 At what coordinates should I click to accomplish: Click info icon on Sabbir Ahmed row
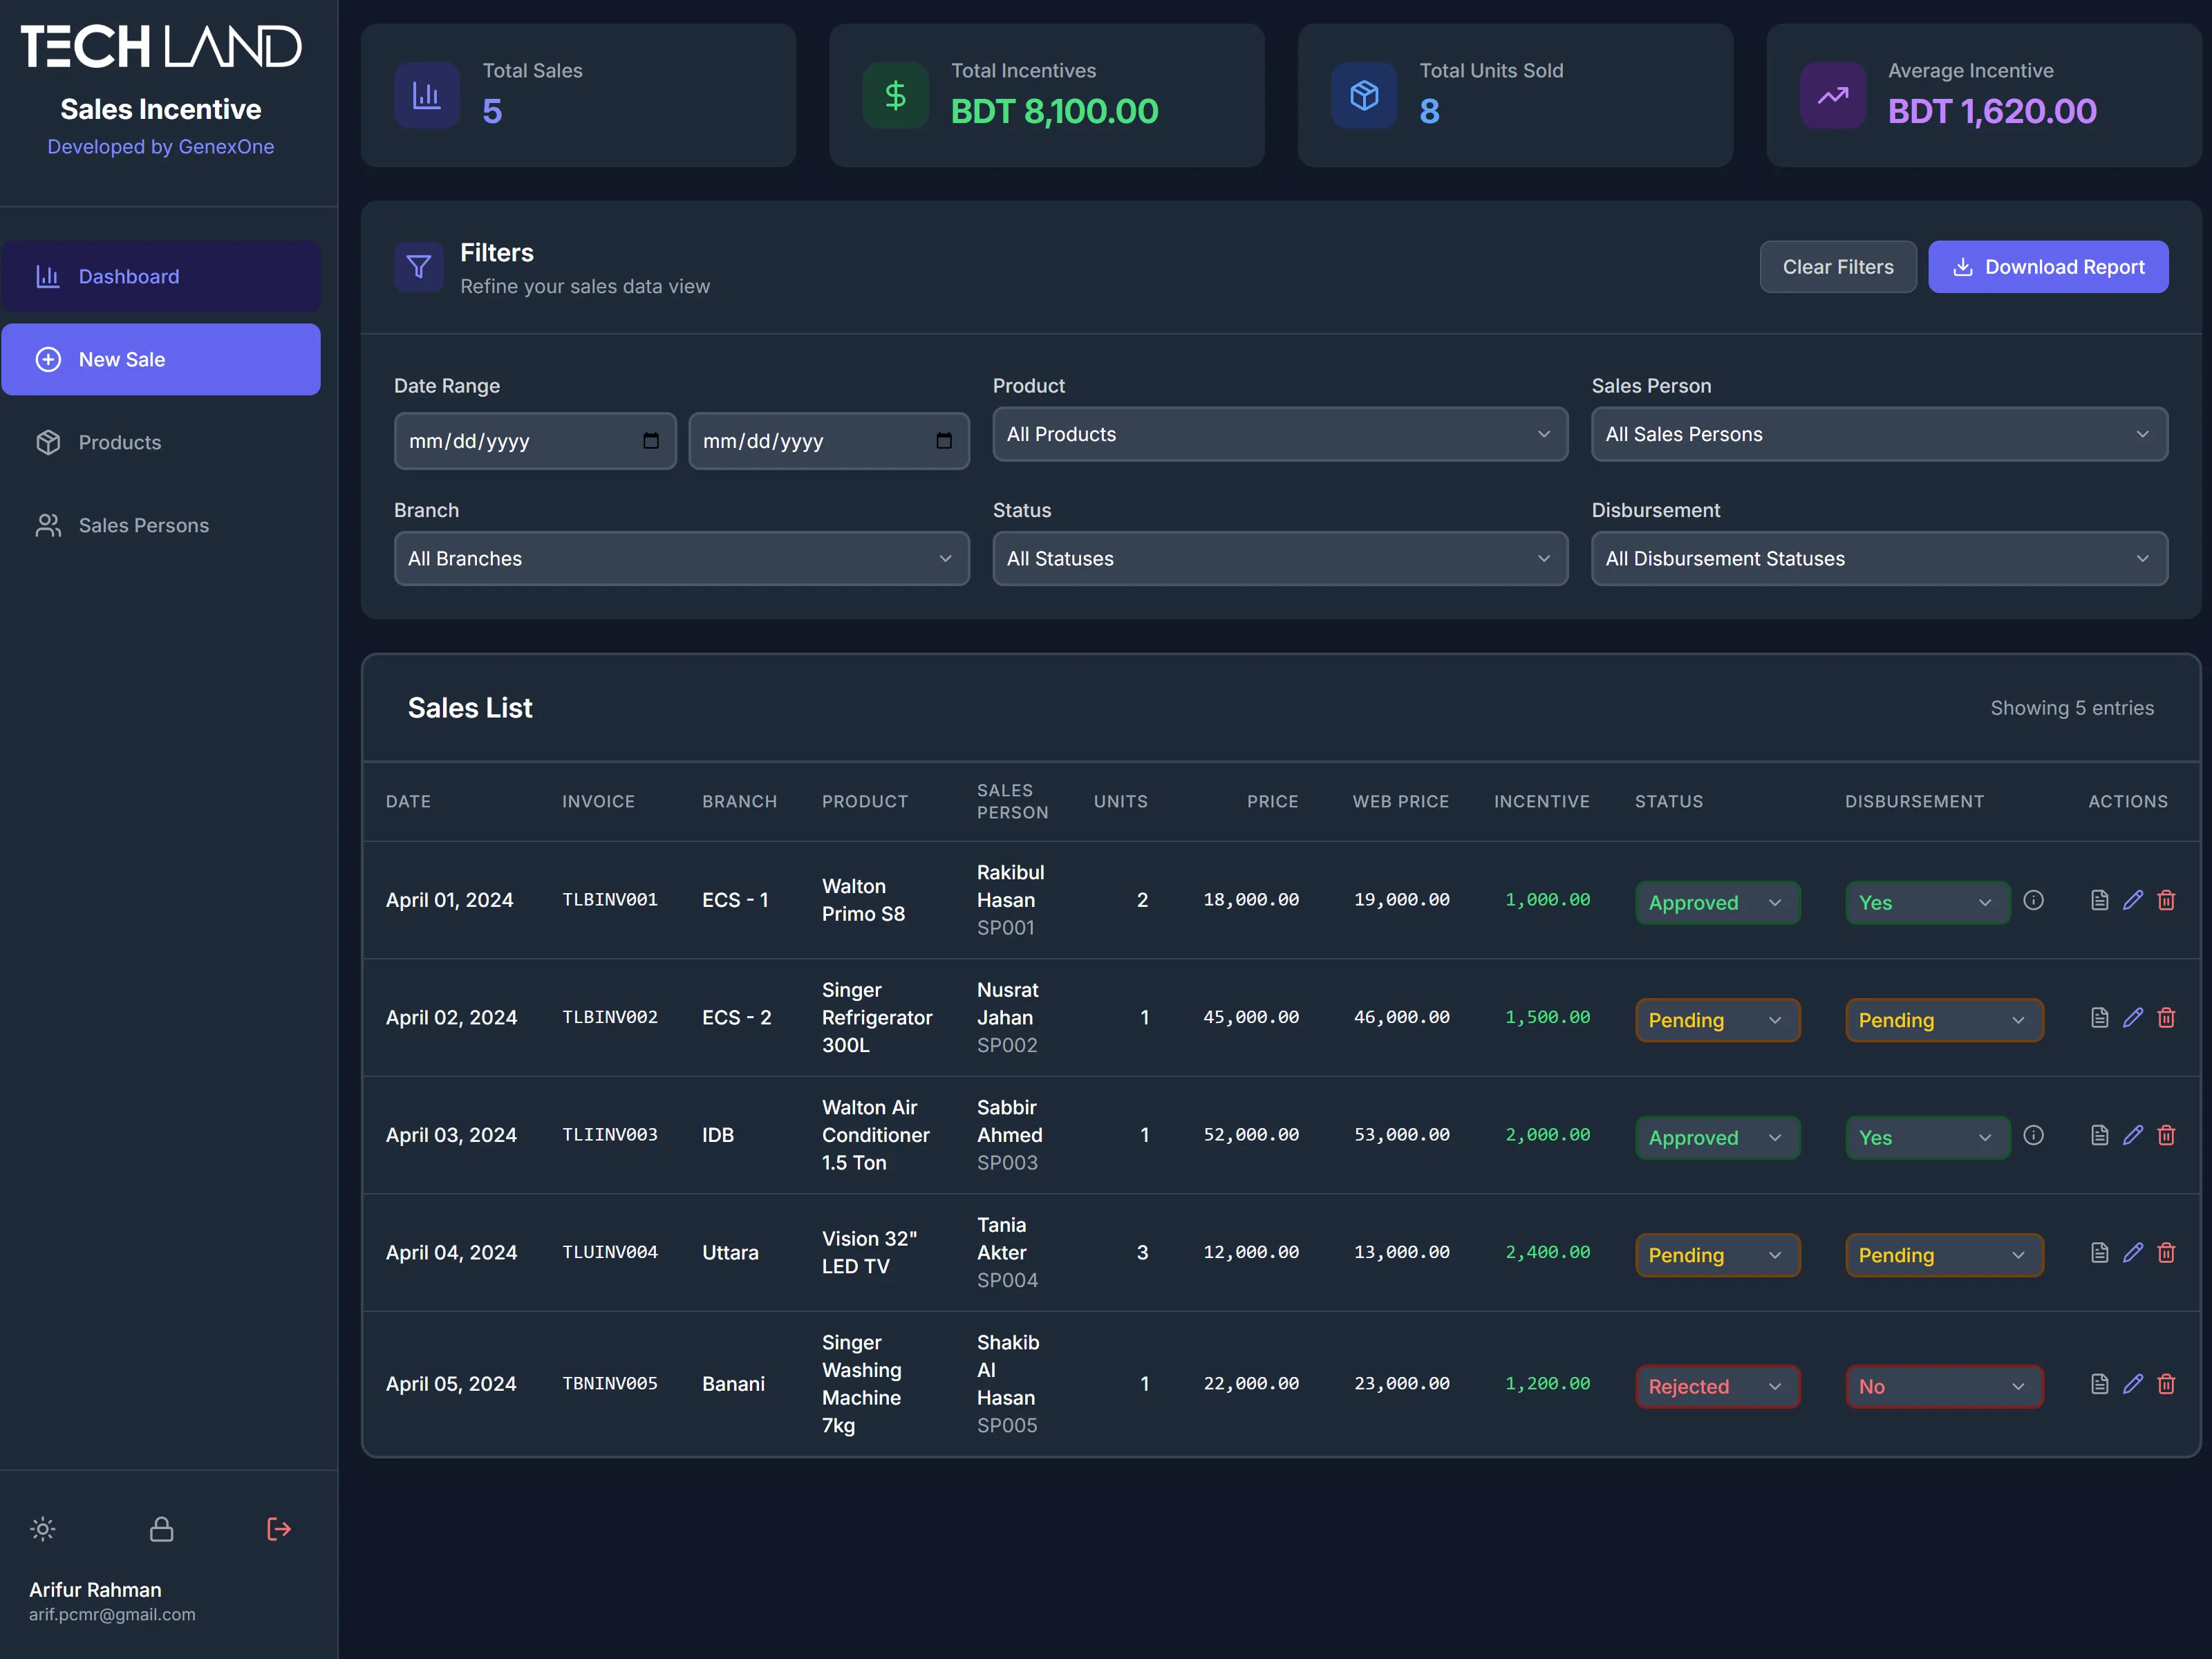[x=2033, y=1135]
